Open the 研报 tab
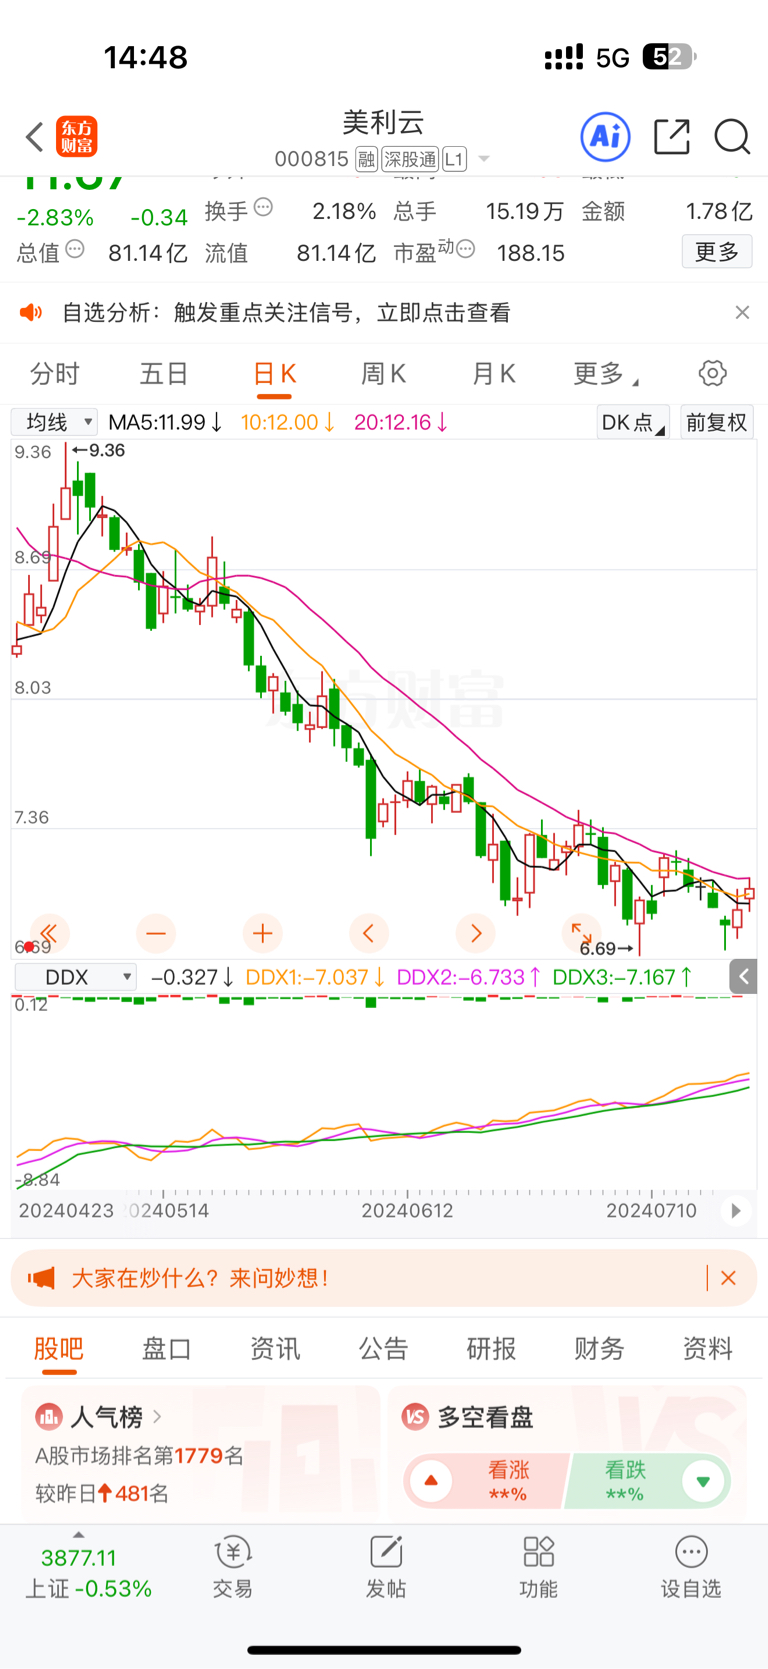This screenshot has width=768, height=1669. coord(491,1349)
